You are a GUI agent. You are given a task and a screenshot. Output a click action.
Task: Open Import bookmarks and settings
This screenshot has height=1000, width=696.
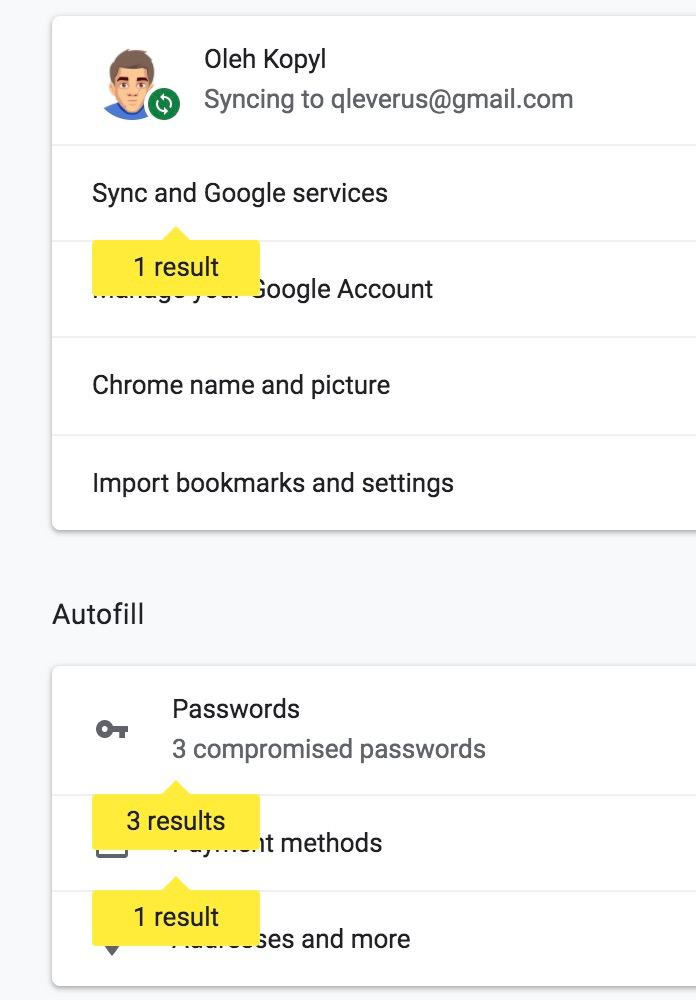374,483
